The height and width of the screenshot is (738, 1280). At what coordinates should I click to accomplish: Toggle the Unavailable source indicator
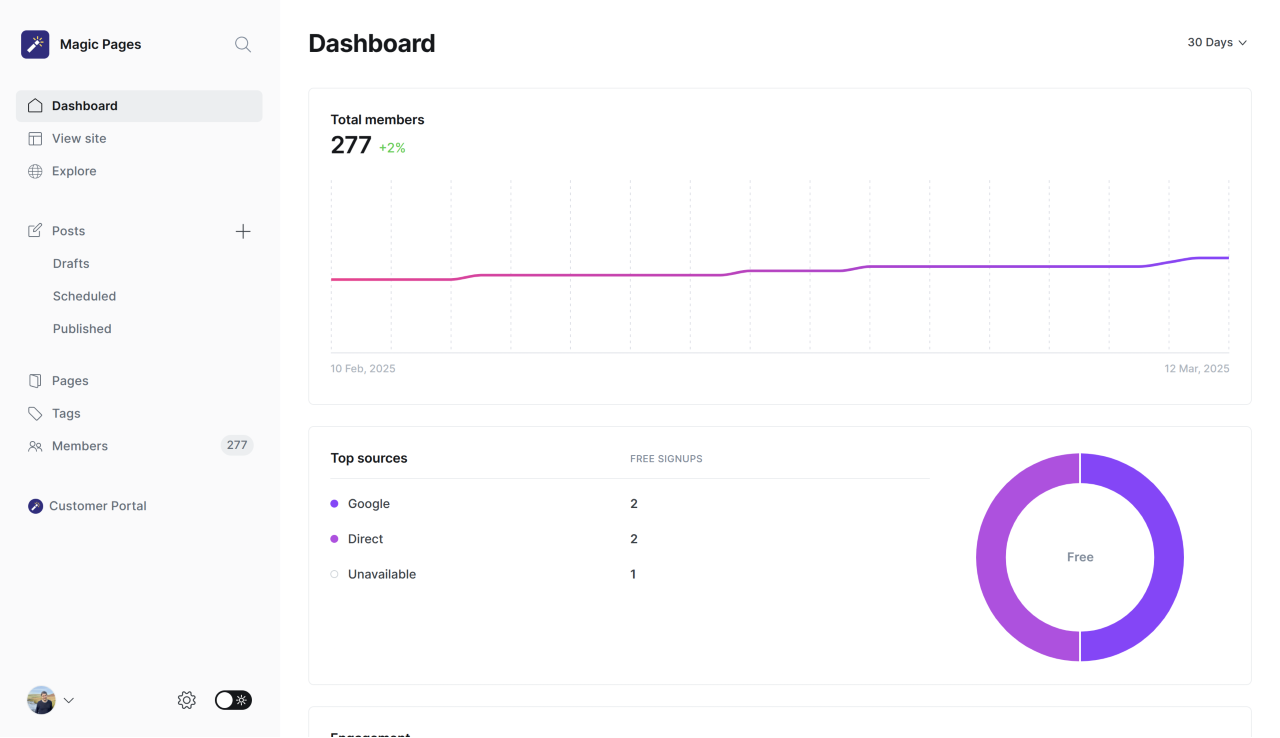point(333,574)
